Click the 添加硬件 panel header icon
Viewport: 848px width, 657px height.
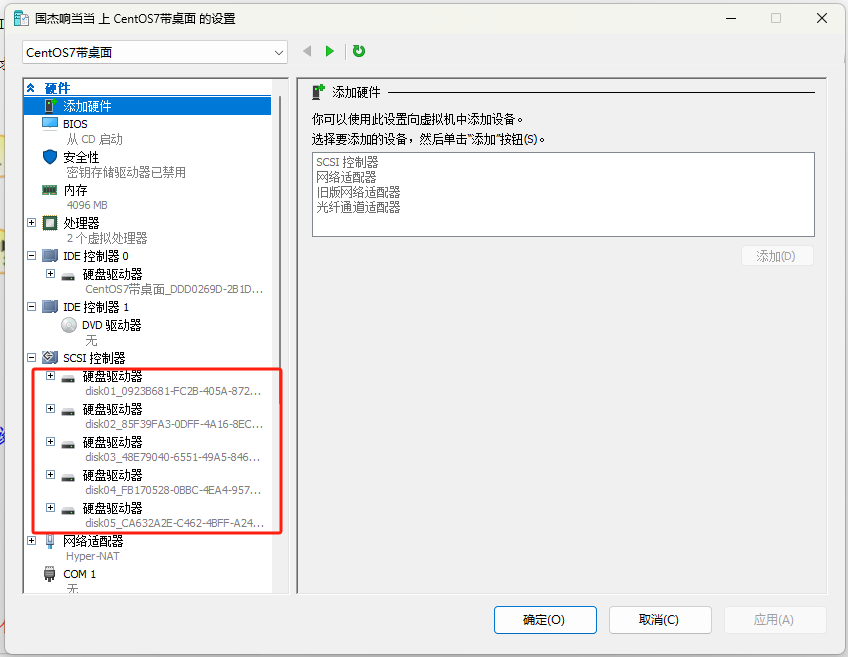[319, 92]
